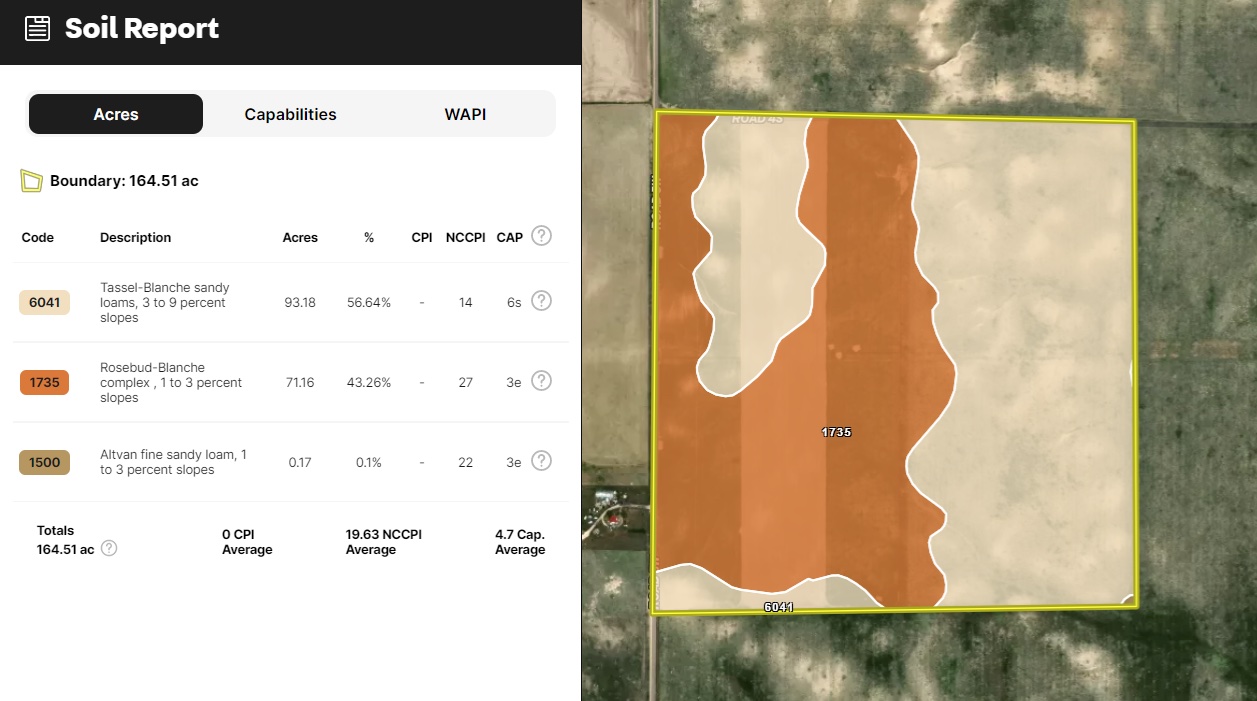Open help icon in table header row
This screenshot has height=701, width=1257.
coord(541,236)
